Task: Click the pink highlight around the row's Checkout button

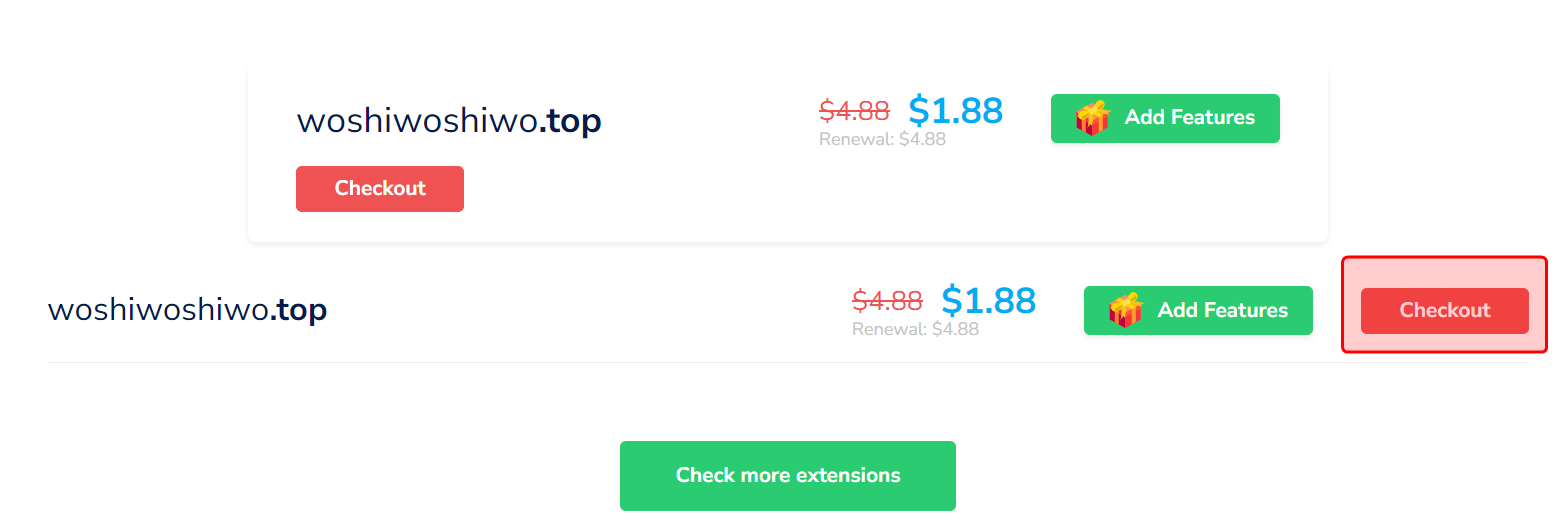Action: pyautogui.click(x=1444, y=272)
